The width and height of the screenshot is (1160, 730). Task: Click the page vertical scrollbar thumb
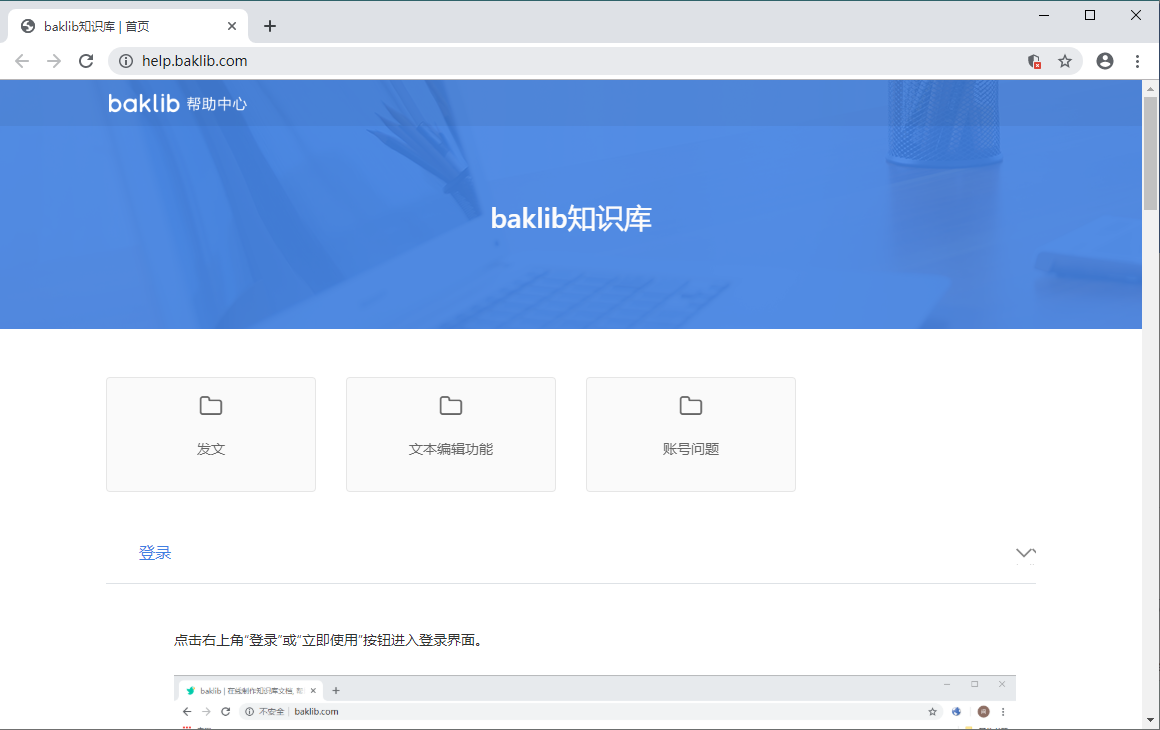click(x=1150, y=153)
